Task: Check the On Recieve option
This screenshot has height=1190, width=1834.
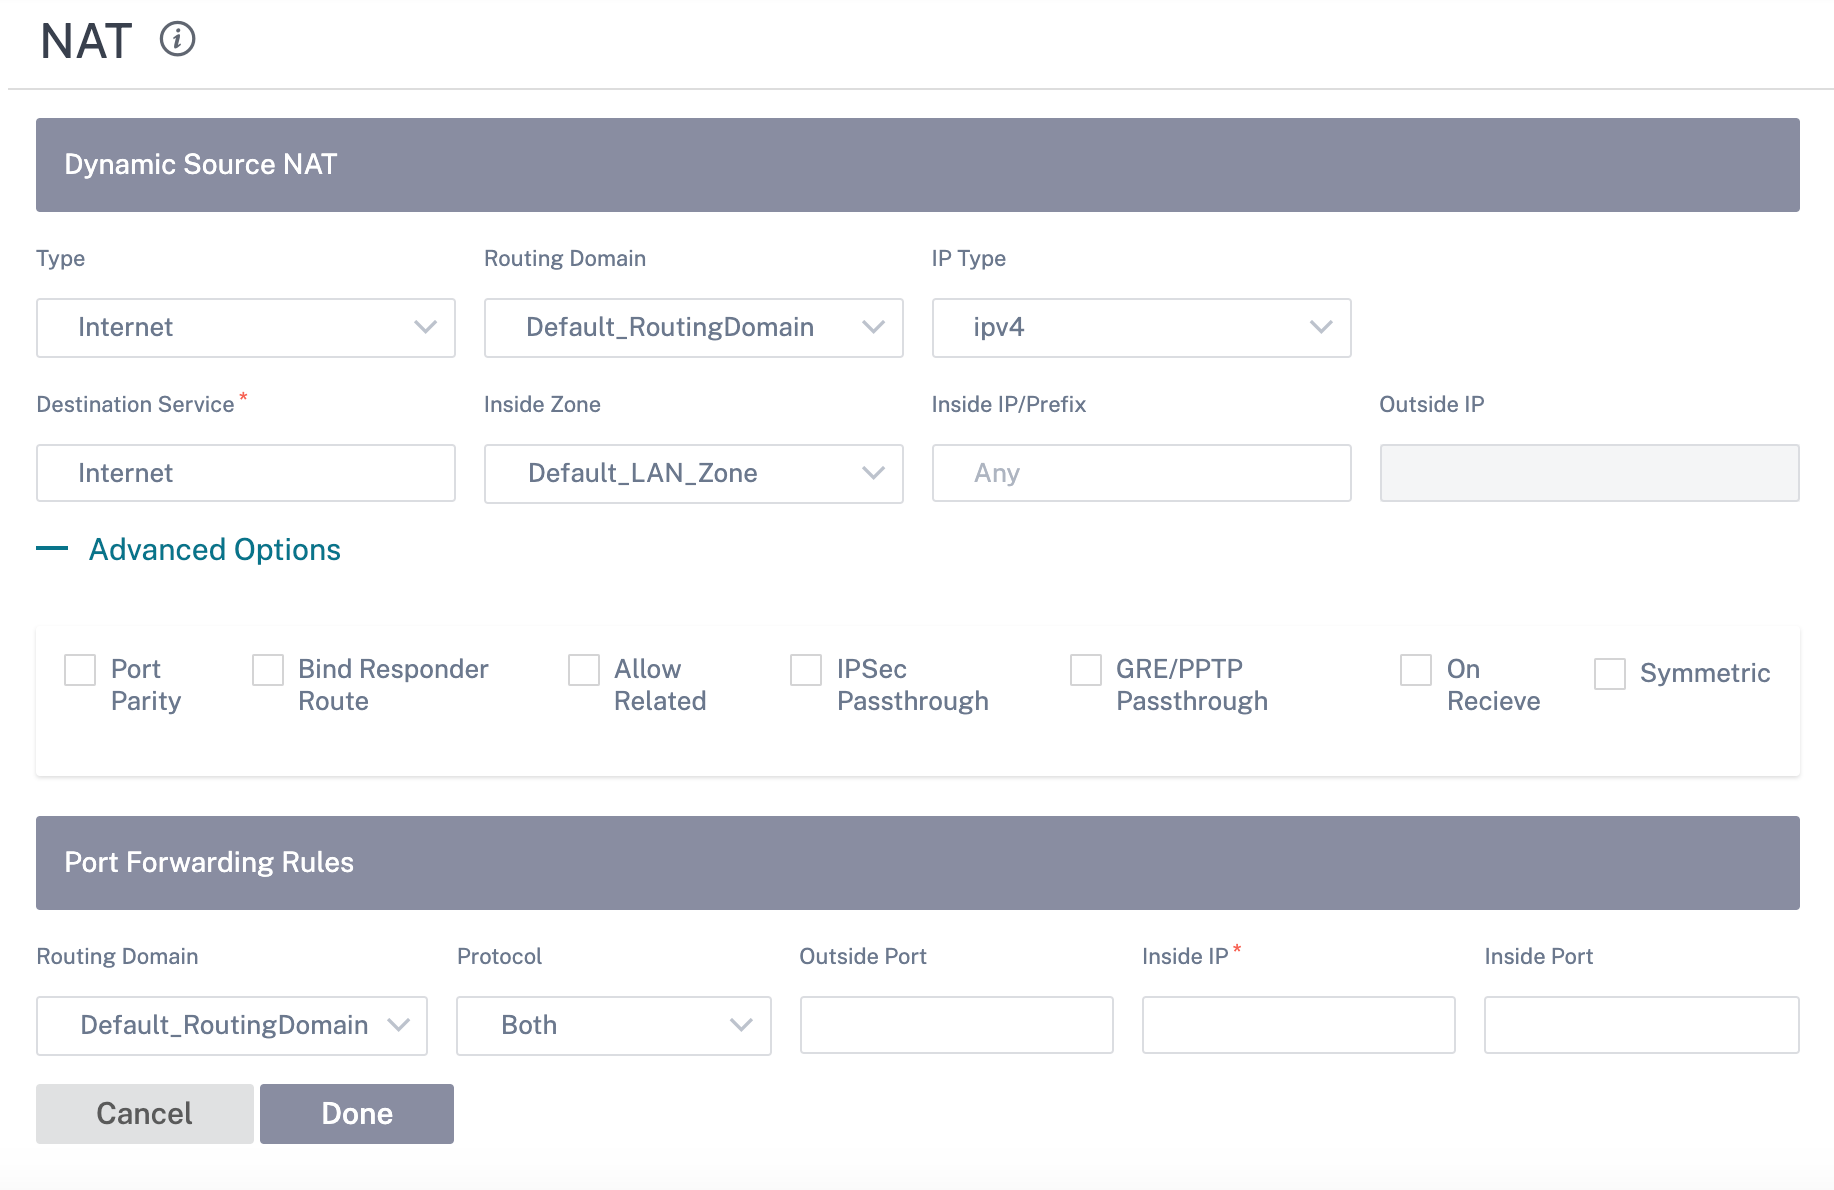Action: pyautogui.click(x=1416, y=670)
